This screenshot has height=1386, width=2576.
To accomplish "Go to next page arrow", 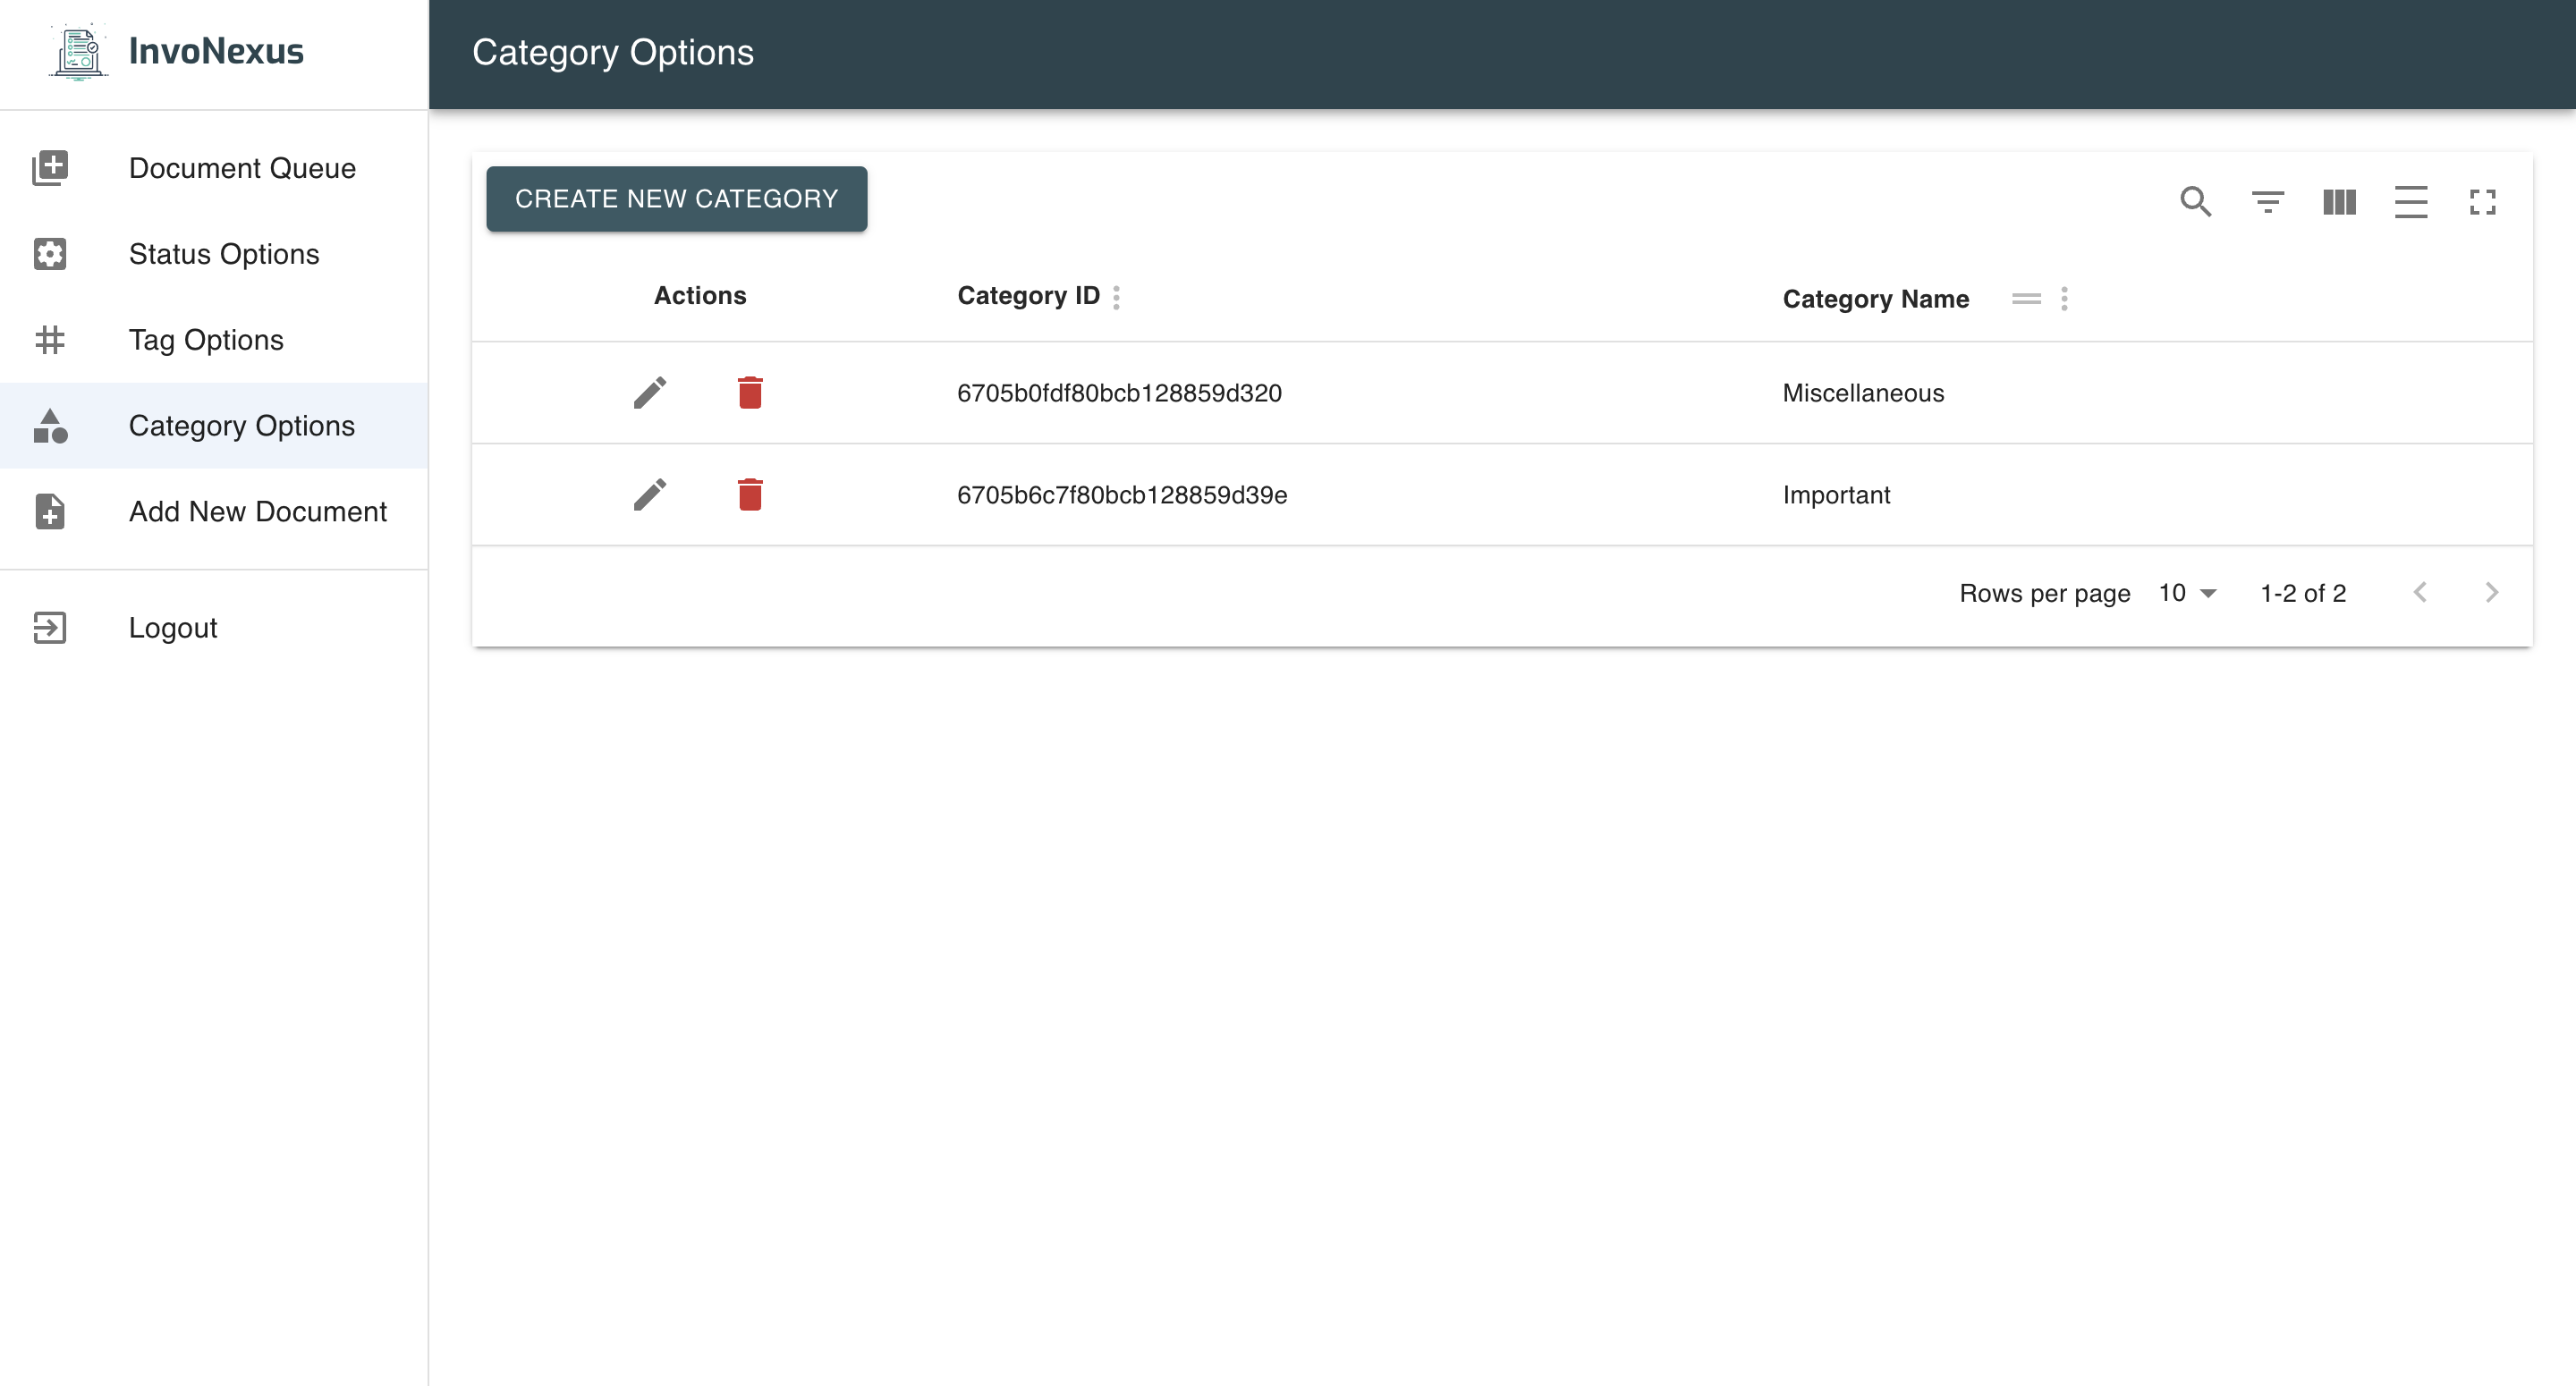I will click(x=2492, y=593).
